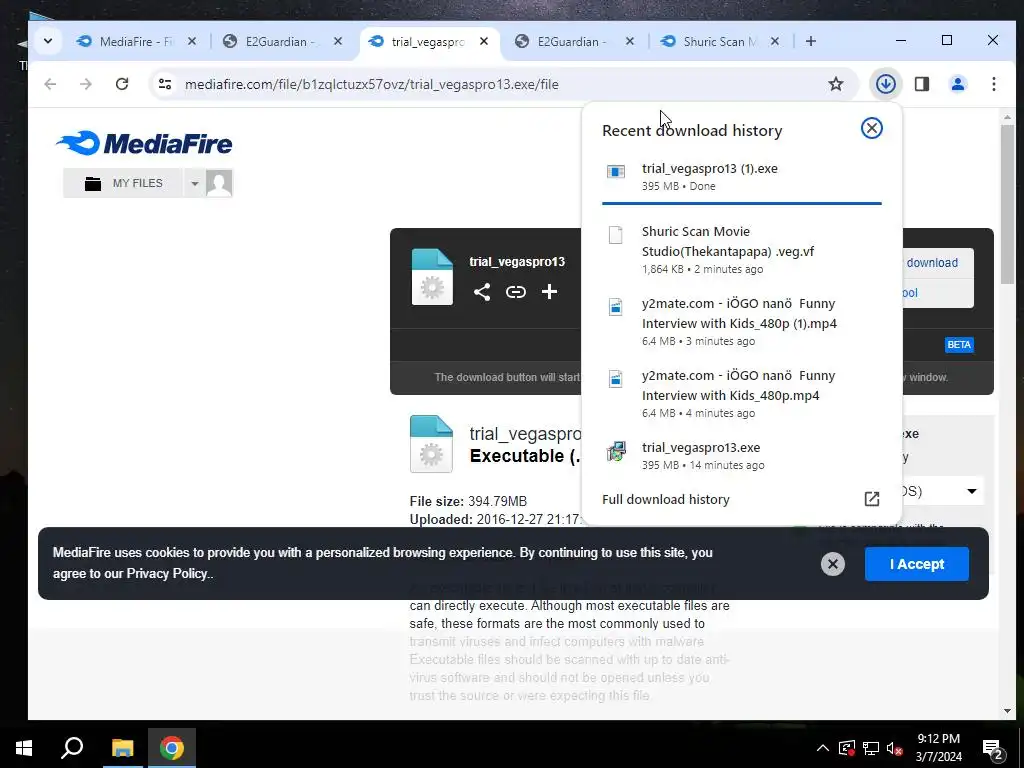Screen dimensions: 1024x768
Task: Open trial_vegaspro13.exe downloaded 14 minutes ago
Action: 742,455
